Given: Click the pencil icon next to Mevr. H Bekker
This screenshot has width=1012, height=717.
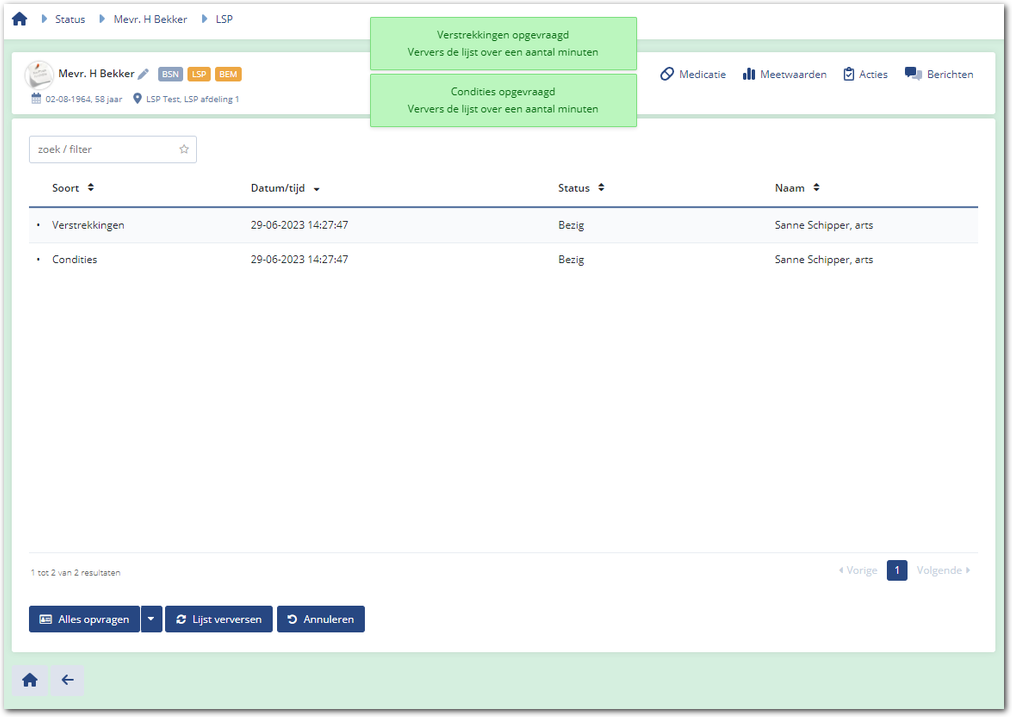Looking at the screenshot, I should point(144,74).
